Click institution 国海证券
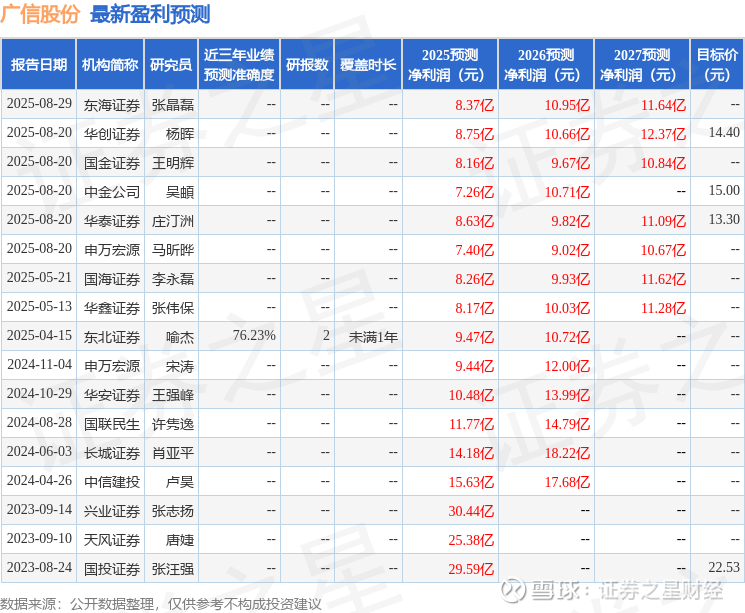 (112, 279)
